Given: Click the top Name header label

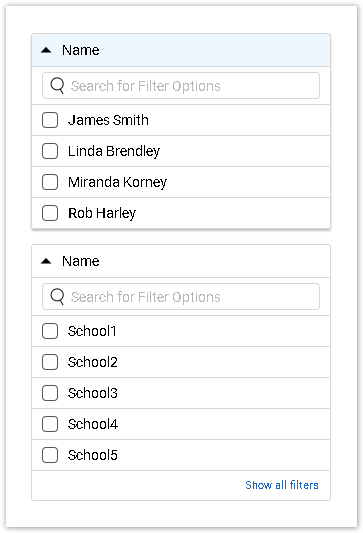Looking at the screenshot, I should 81,50.
